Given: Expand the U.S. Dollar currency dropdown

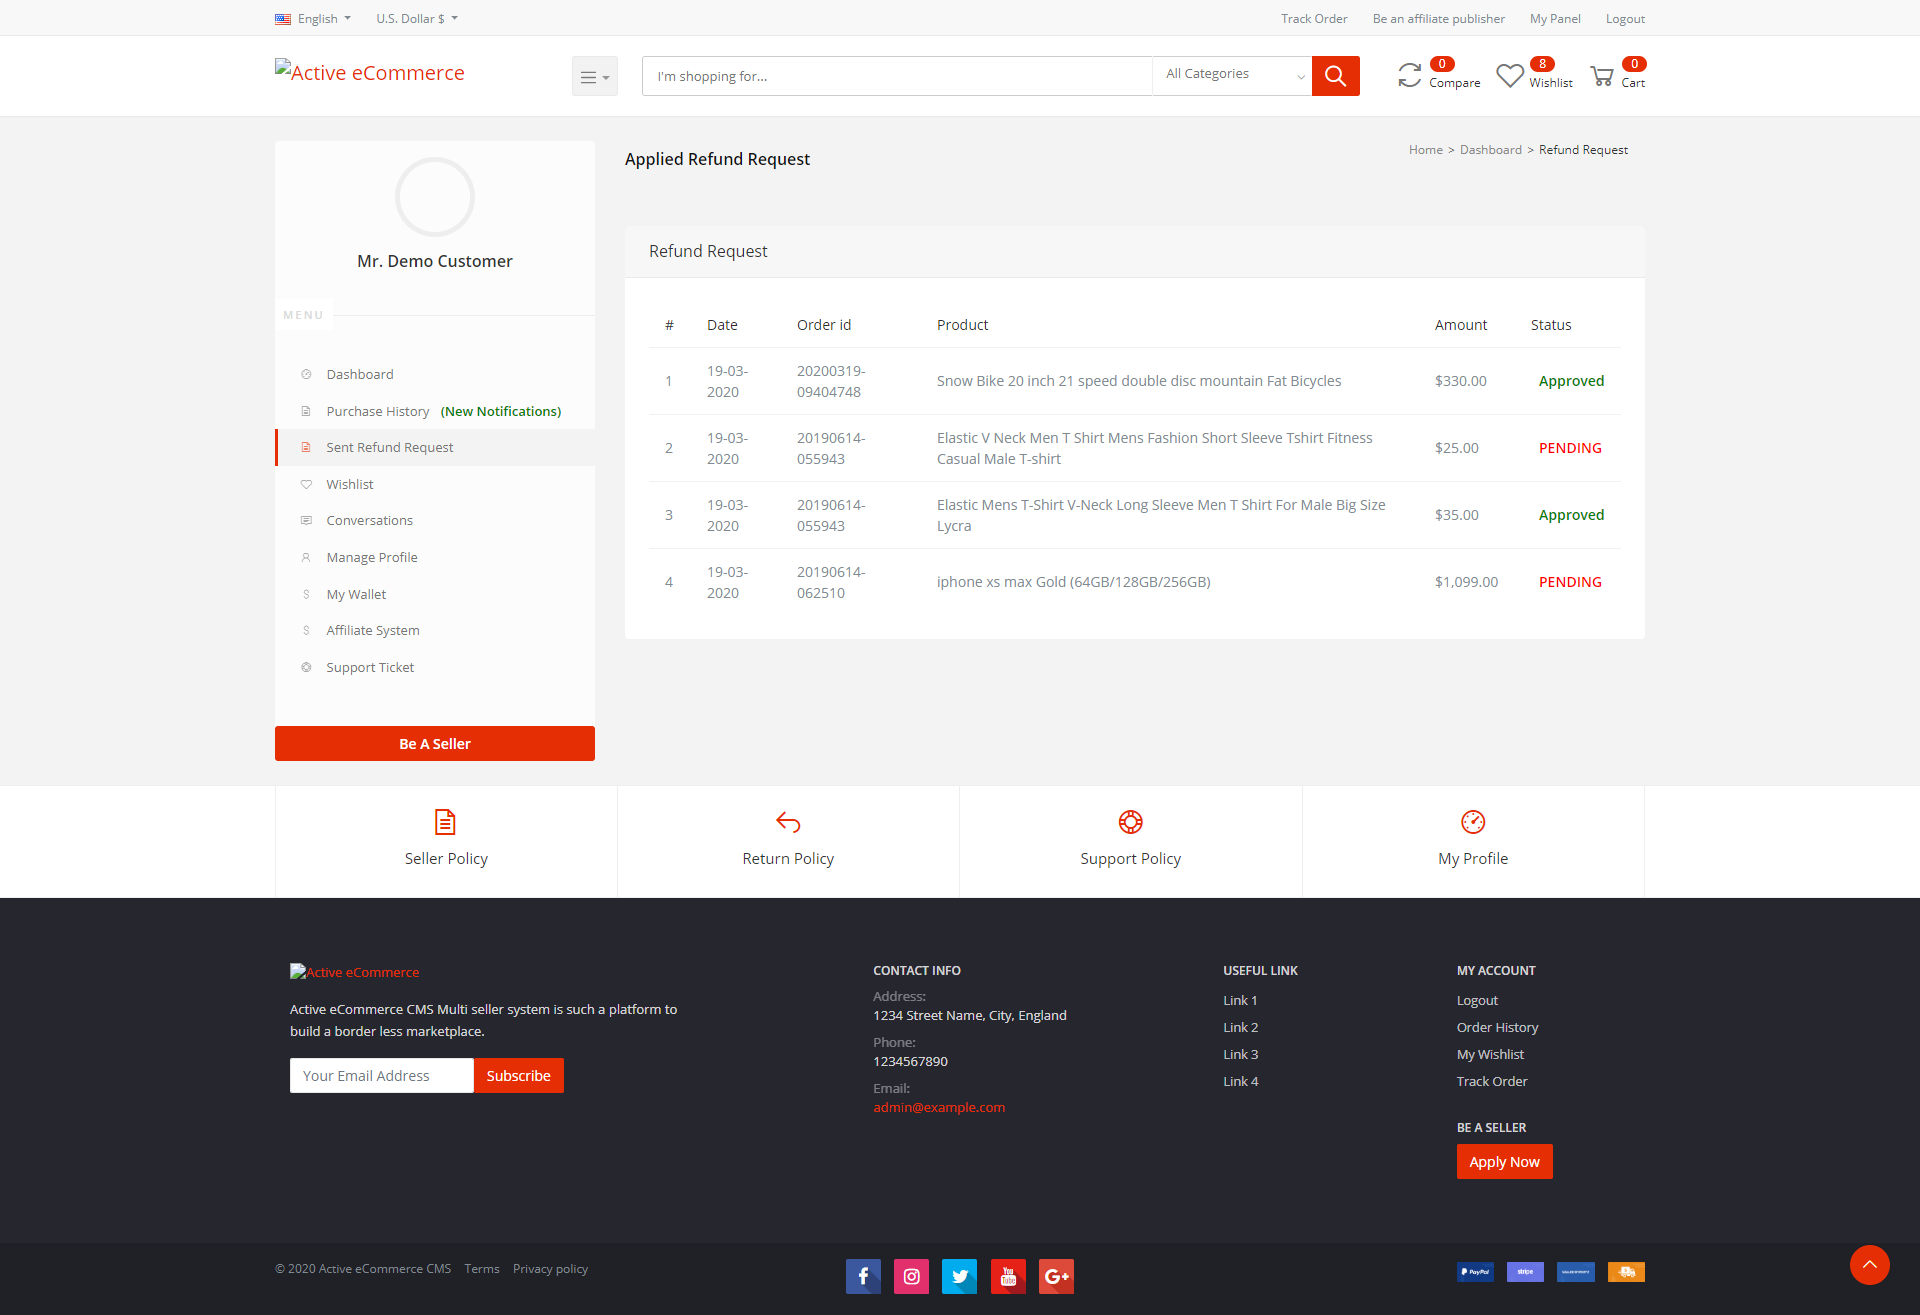Looking at the screenshot, I should [x=416, y=18].
